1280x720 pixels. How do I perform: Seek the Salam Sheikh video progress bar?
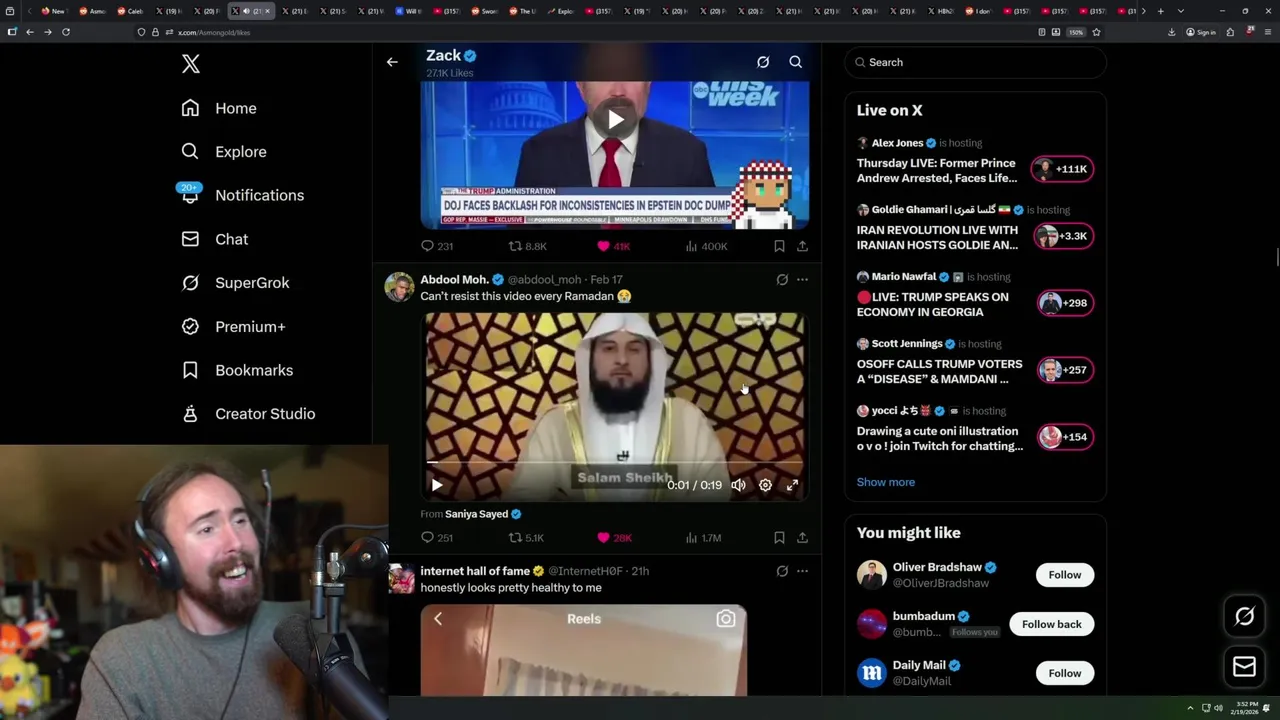point(615,463)
